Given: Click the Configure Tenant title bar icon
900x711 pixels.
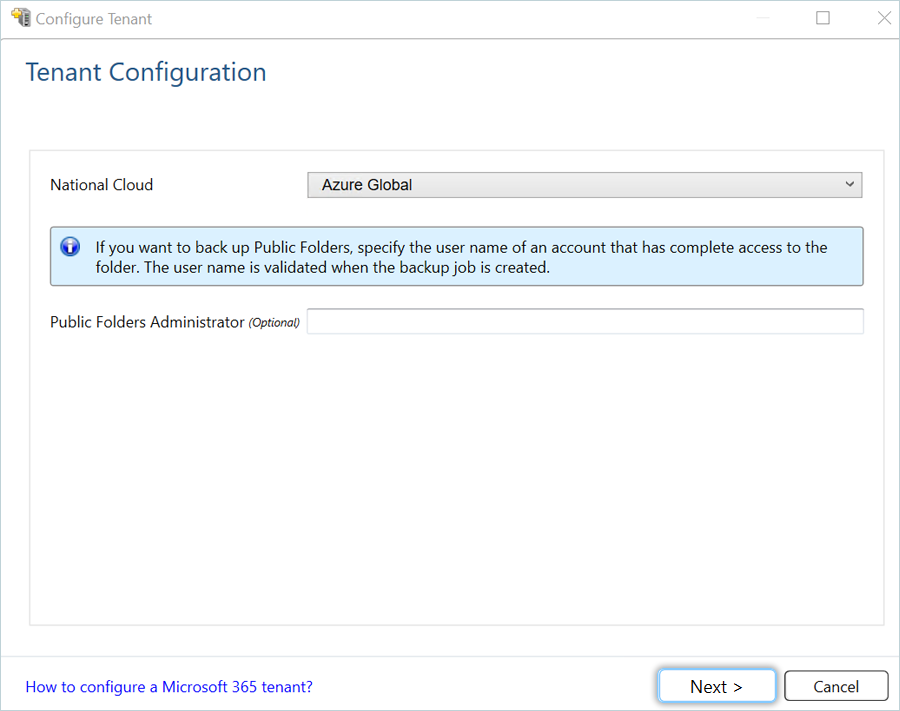Looking at the screenshot, I should 20,18.
